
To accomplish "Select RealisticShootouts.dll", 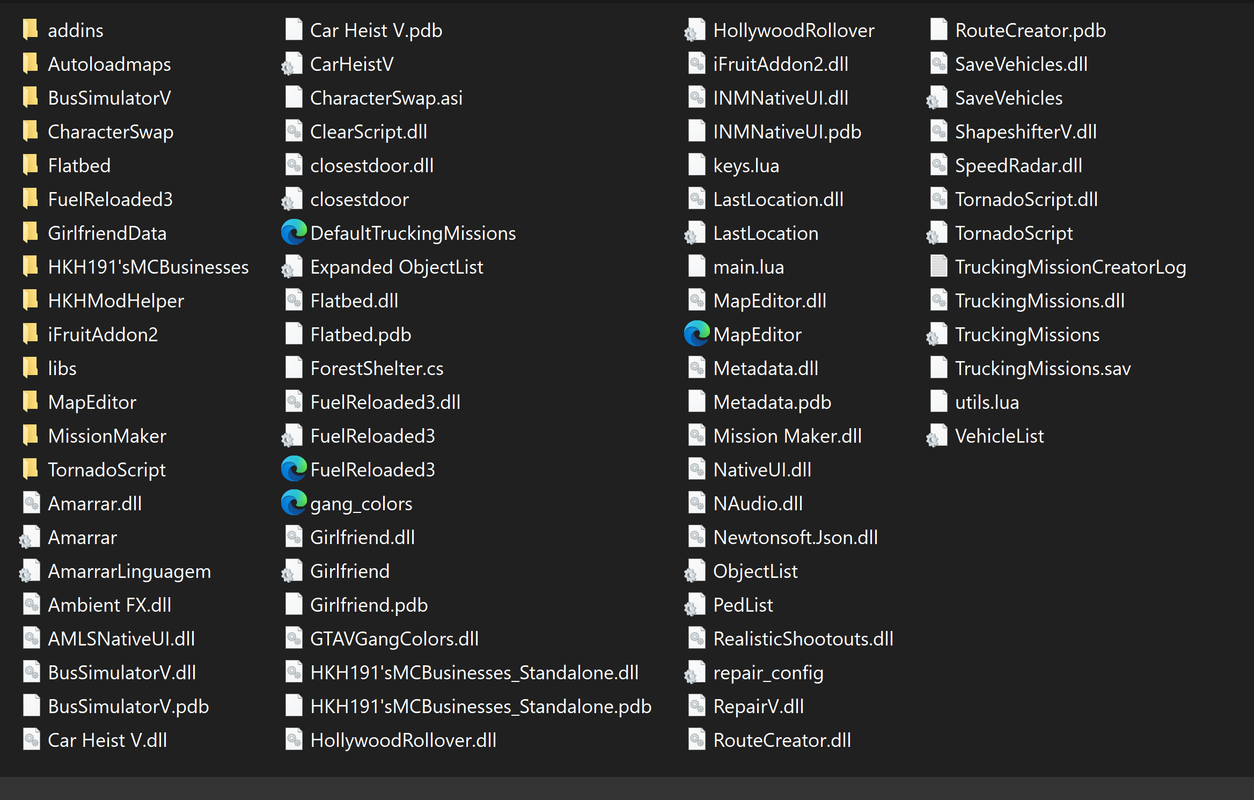I will (790, 638).
